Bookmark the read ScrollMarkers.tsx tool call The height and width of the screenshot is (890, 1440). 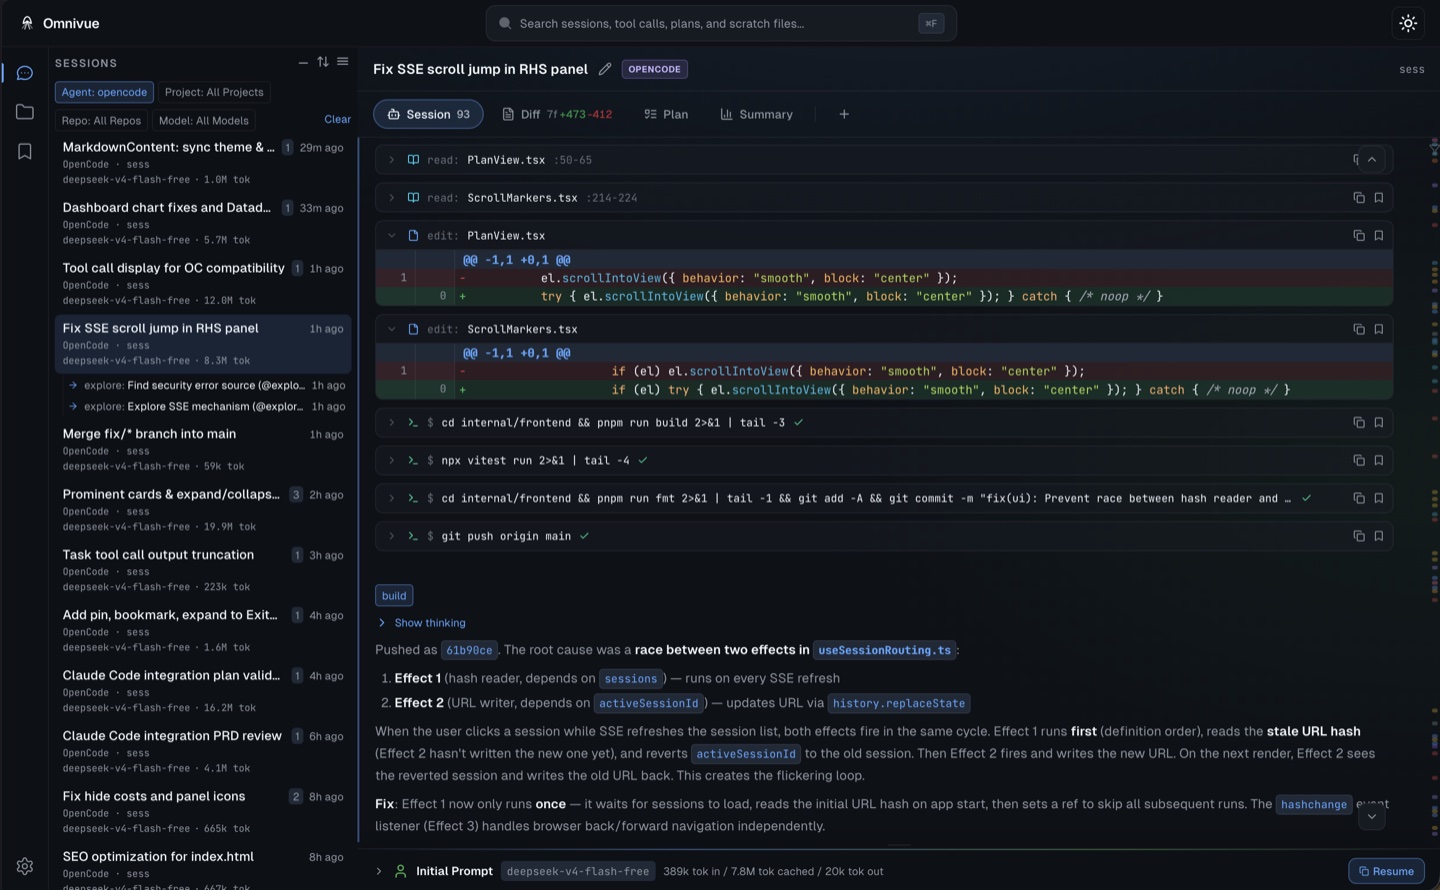[x=1379, y=198]
